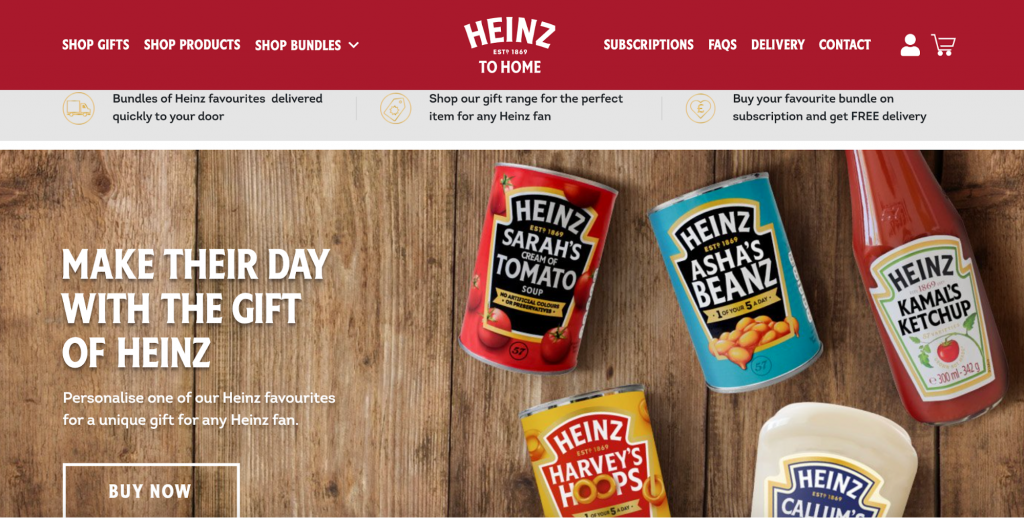
Task: Open Shop Products page
Action: (192, 45)
